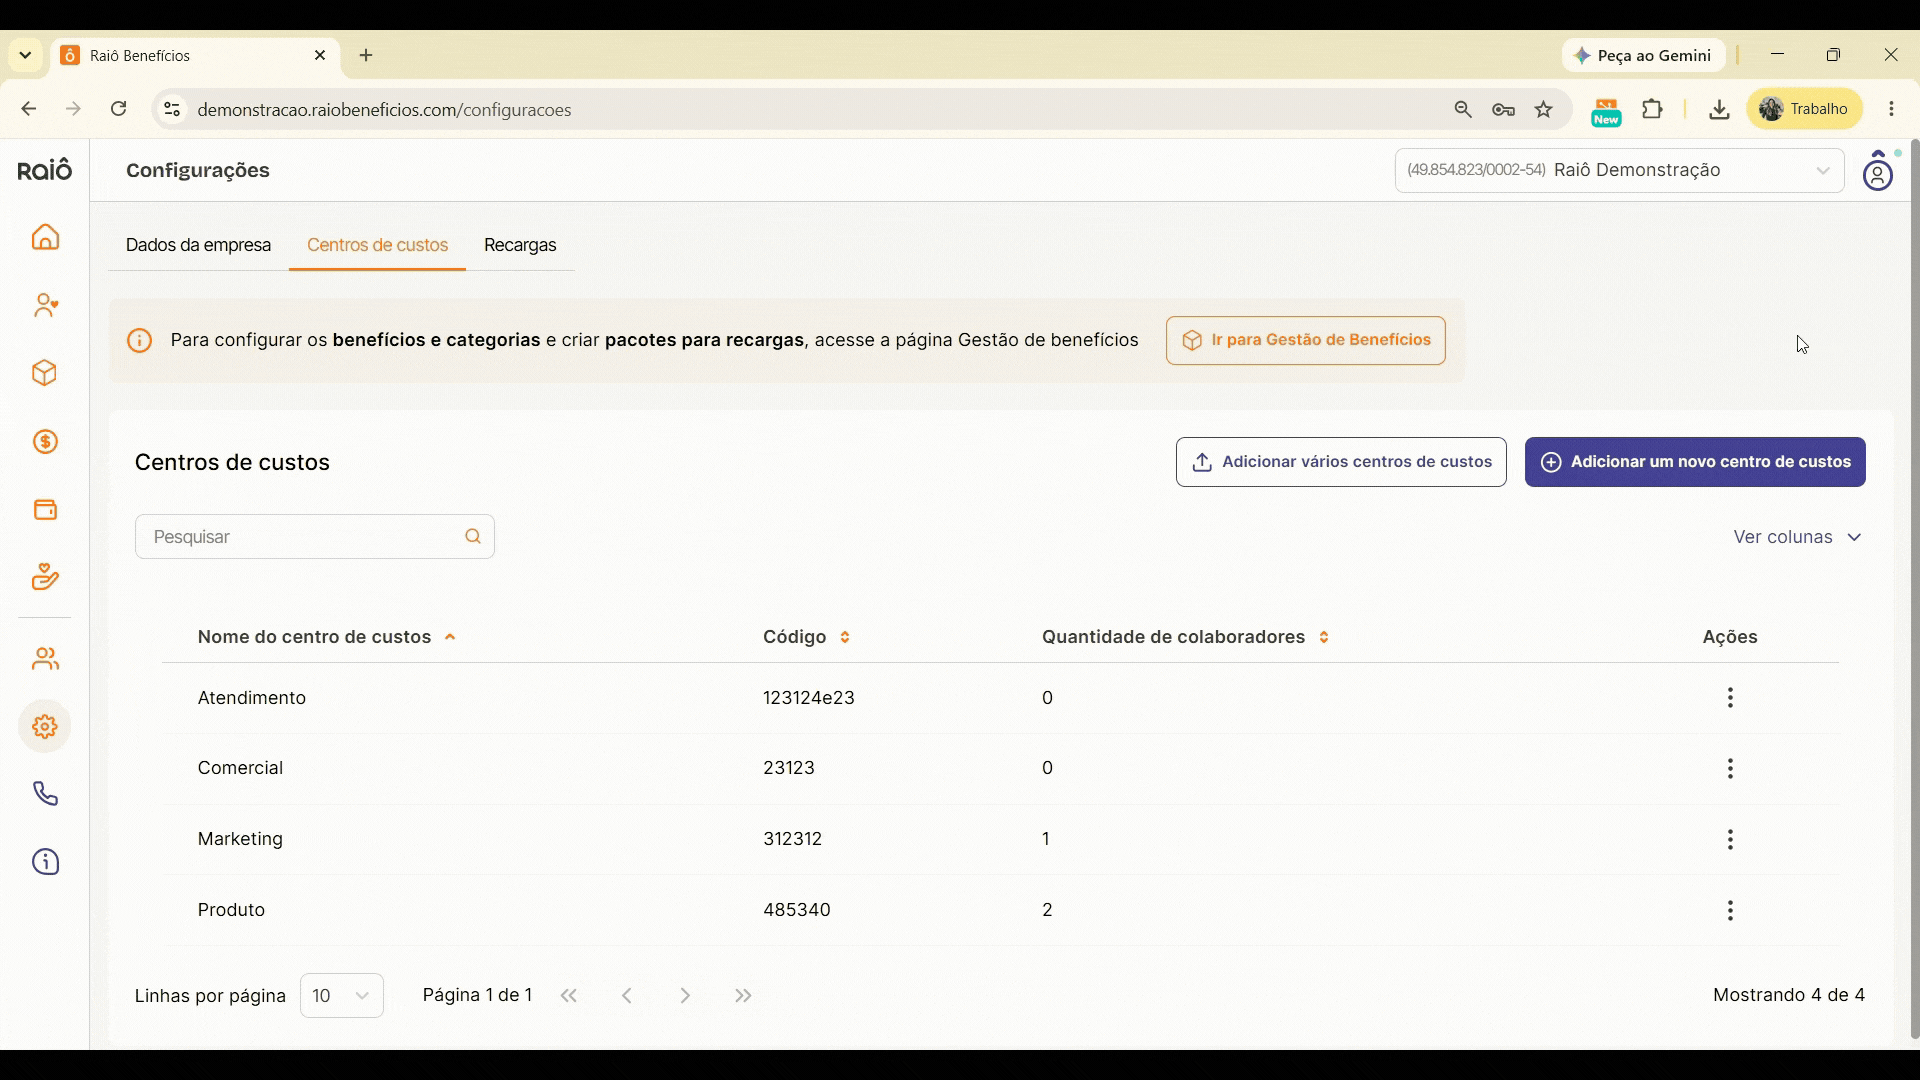Select the Centros de custos tab

(x=377, y=245)
